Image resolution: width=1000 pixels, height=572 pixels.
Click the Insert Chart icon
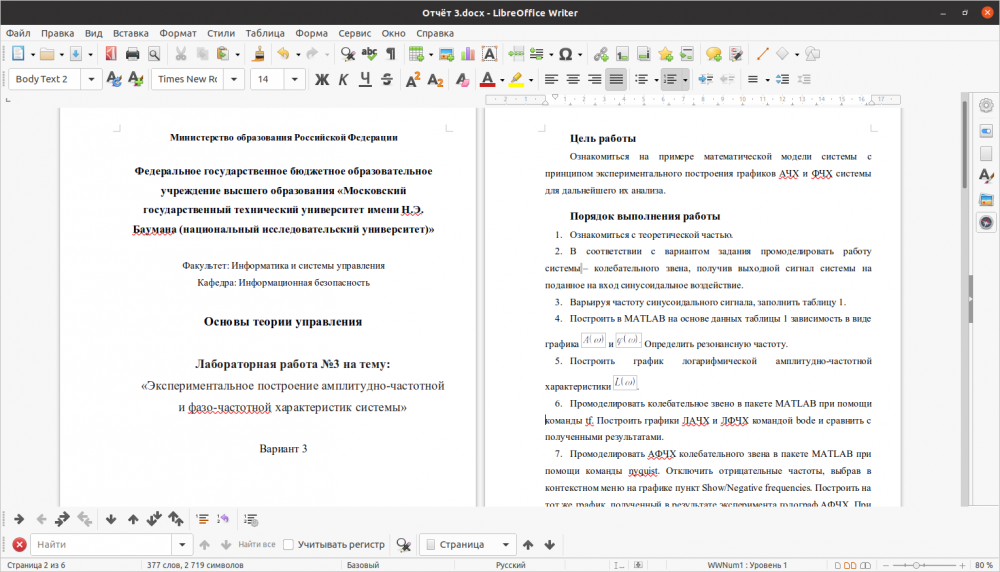[x=468, y=54]
